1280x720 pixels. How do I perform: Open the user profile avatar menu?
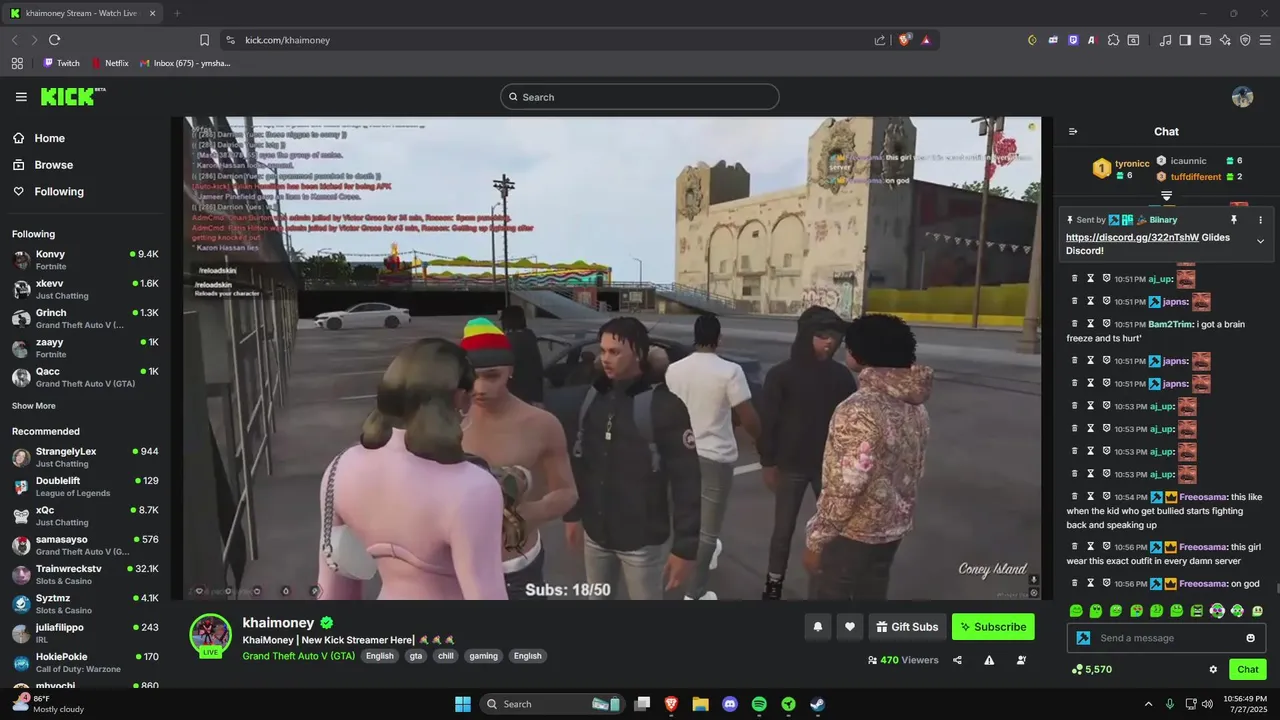point(1242,97)
